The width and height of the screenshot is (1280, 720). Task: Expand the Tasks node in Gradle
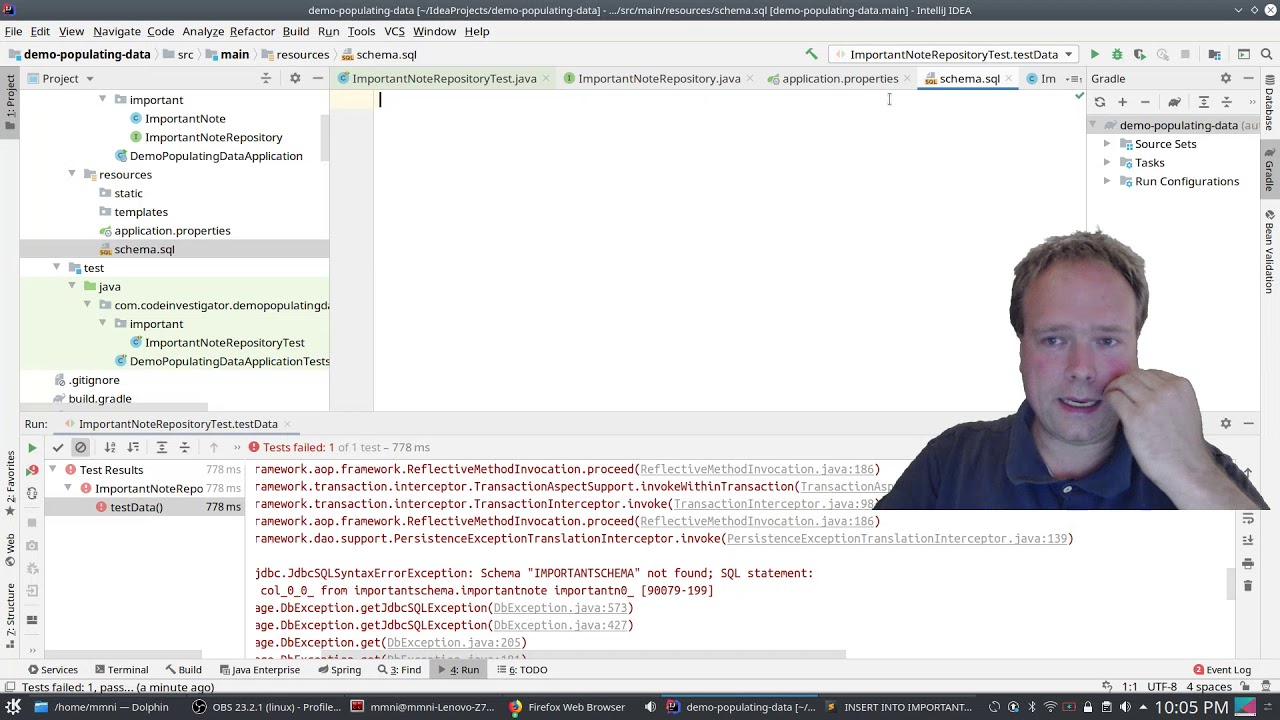click(x=1107, y=163)
